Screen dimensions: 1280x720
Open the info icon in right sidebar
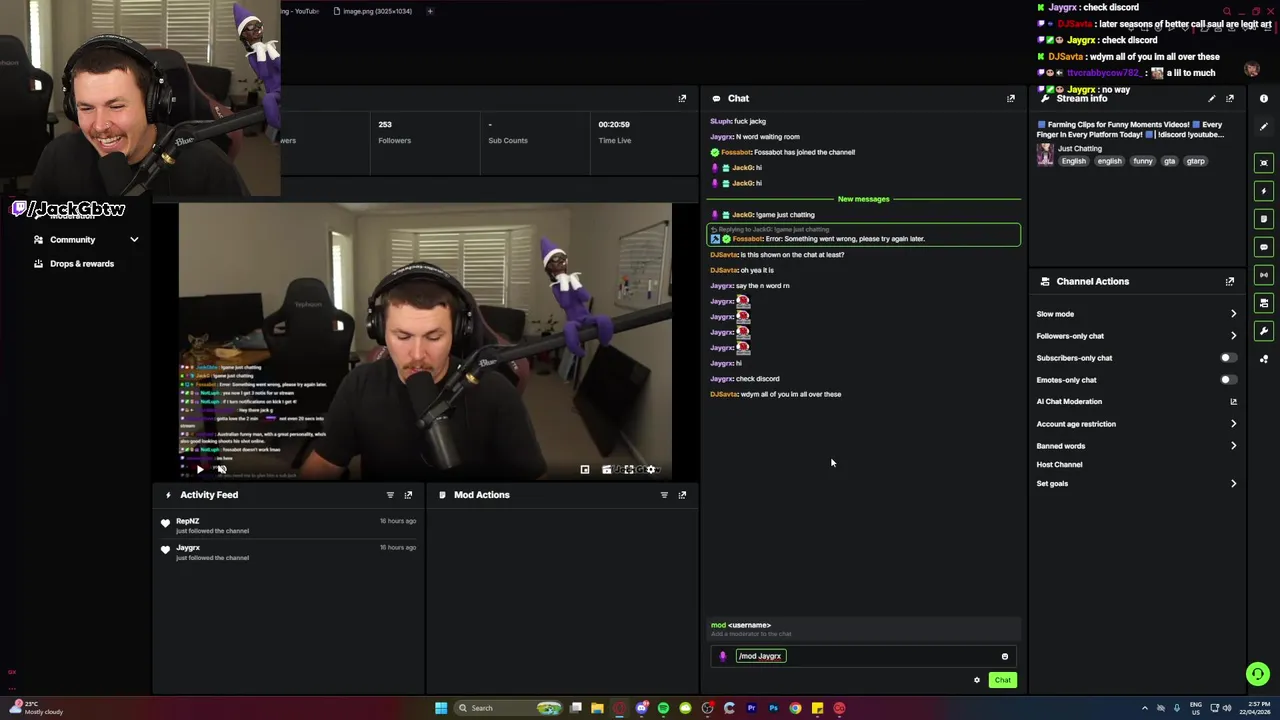point(1264,98)
